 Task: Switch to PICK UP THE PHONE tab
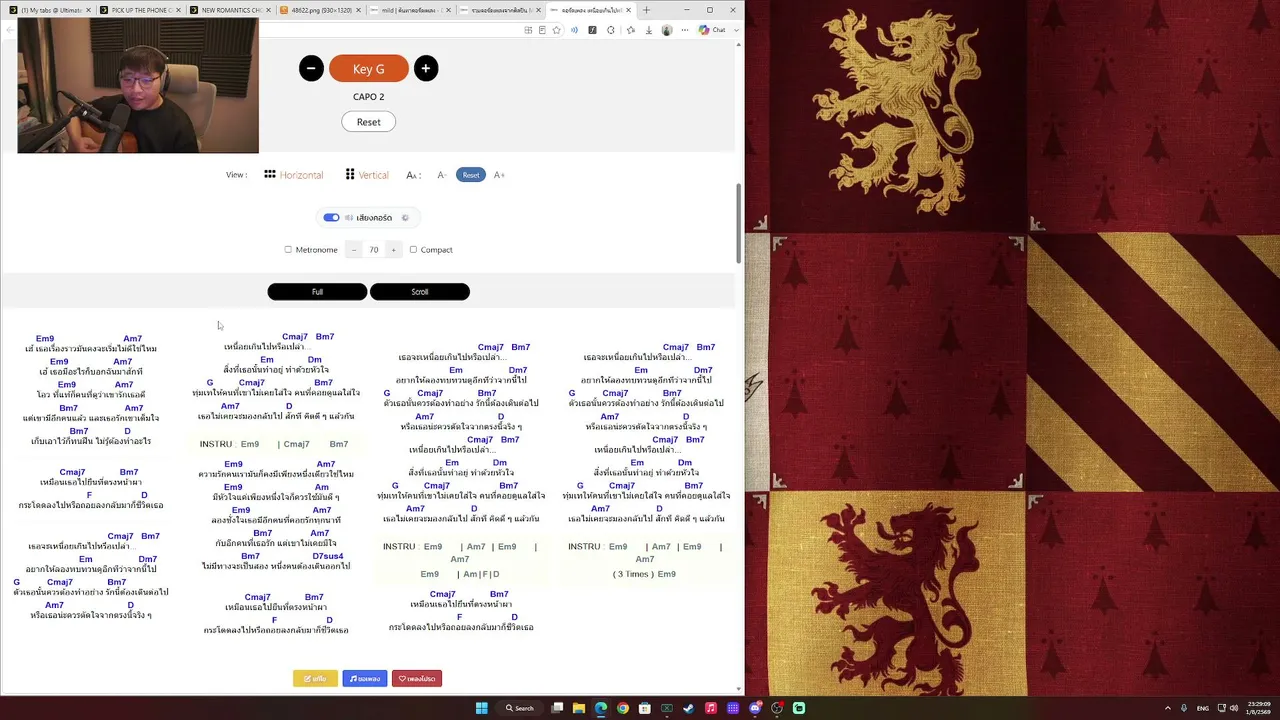(x=140, y=10)
